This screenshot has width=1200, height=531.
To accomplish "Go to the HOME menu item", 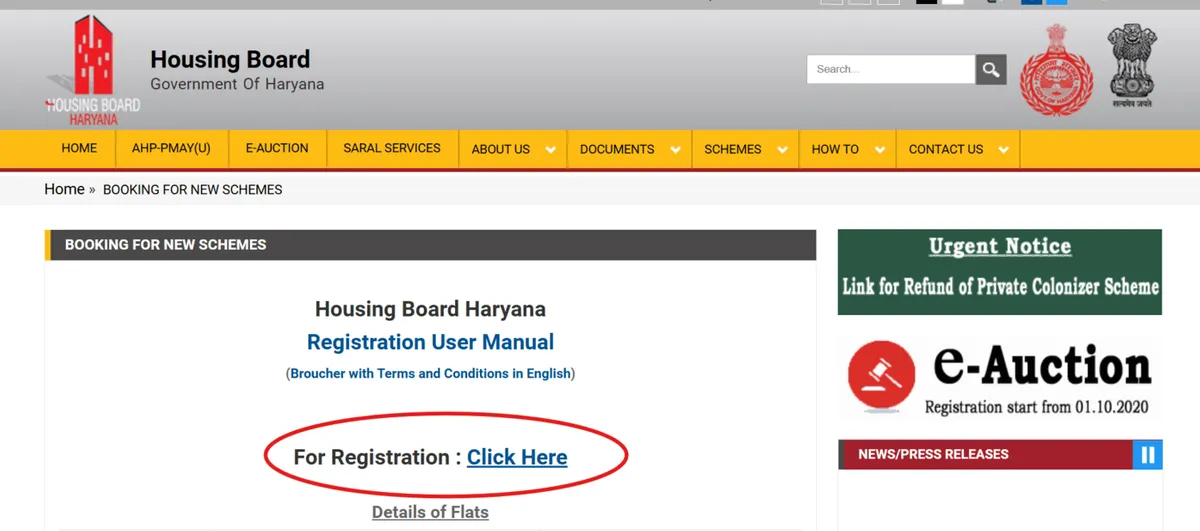I will point(79,148).
